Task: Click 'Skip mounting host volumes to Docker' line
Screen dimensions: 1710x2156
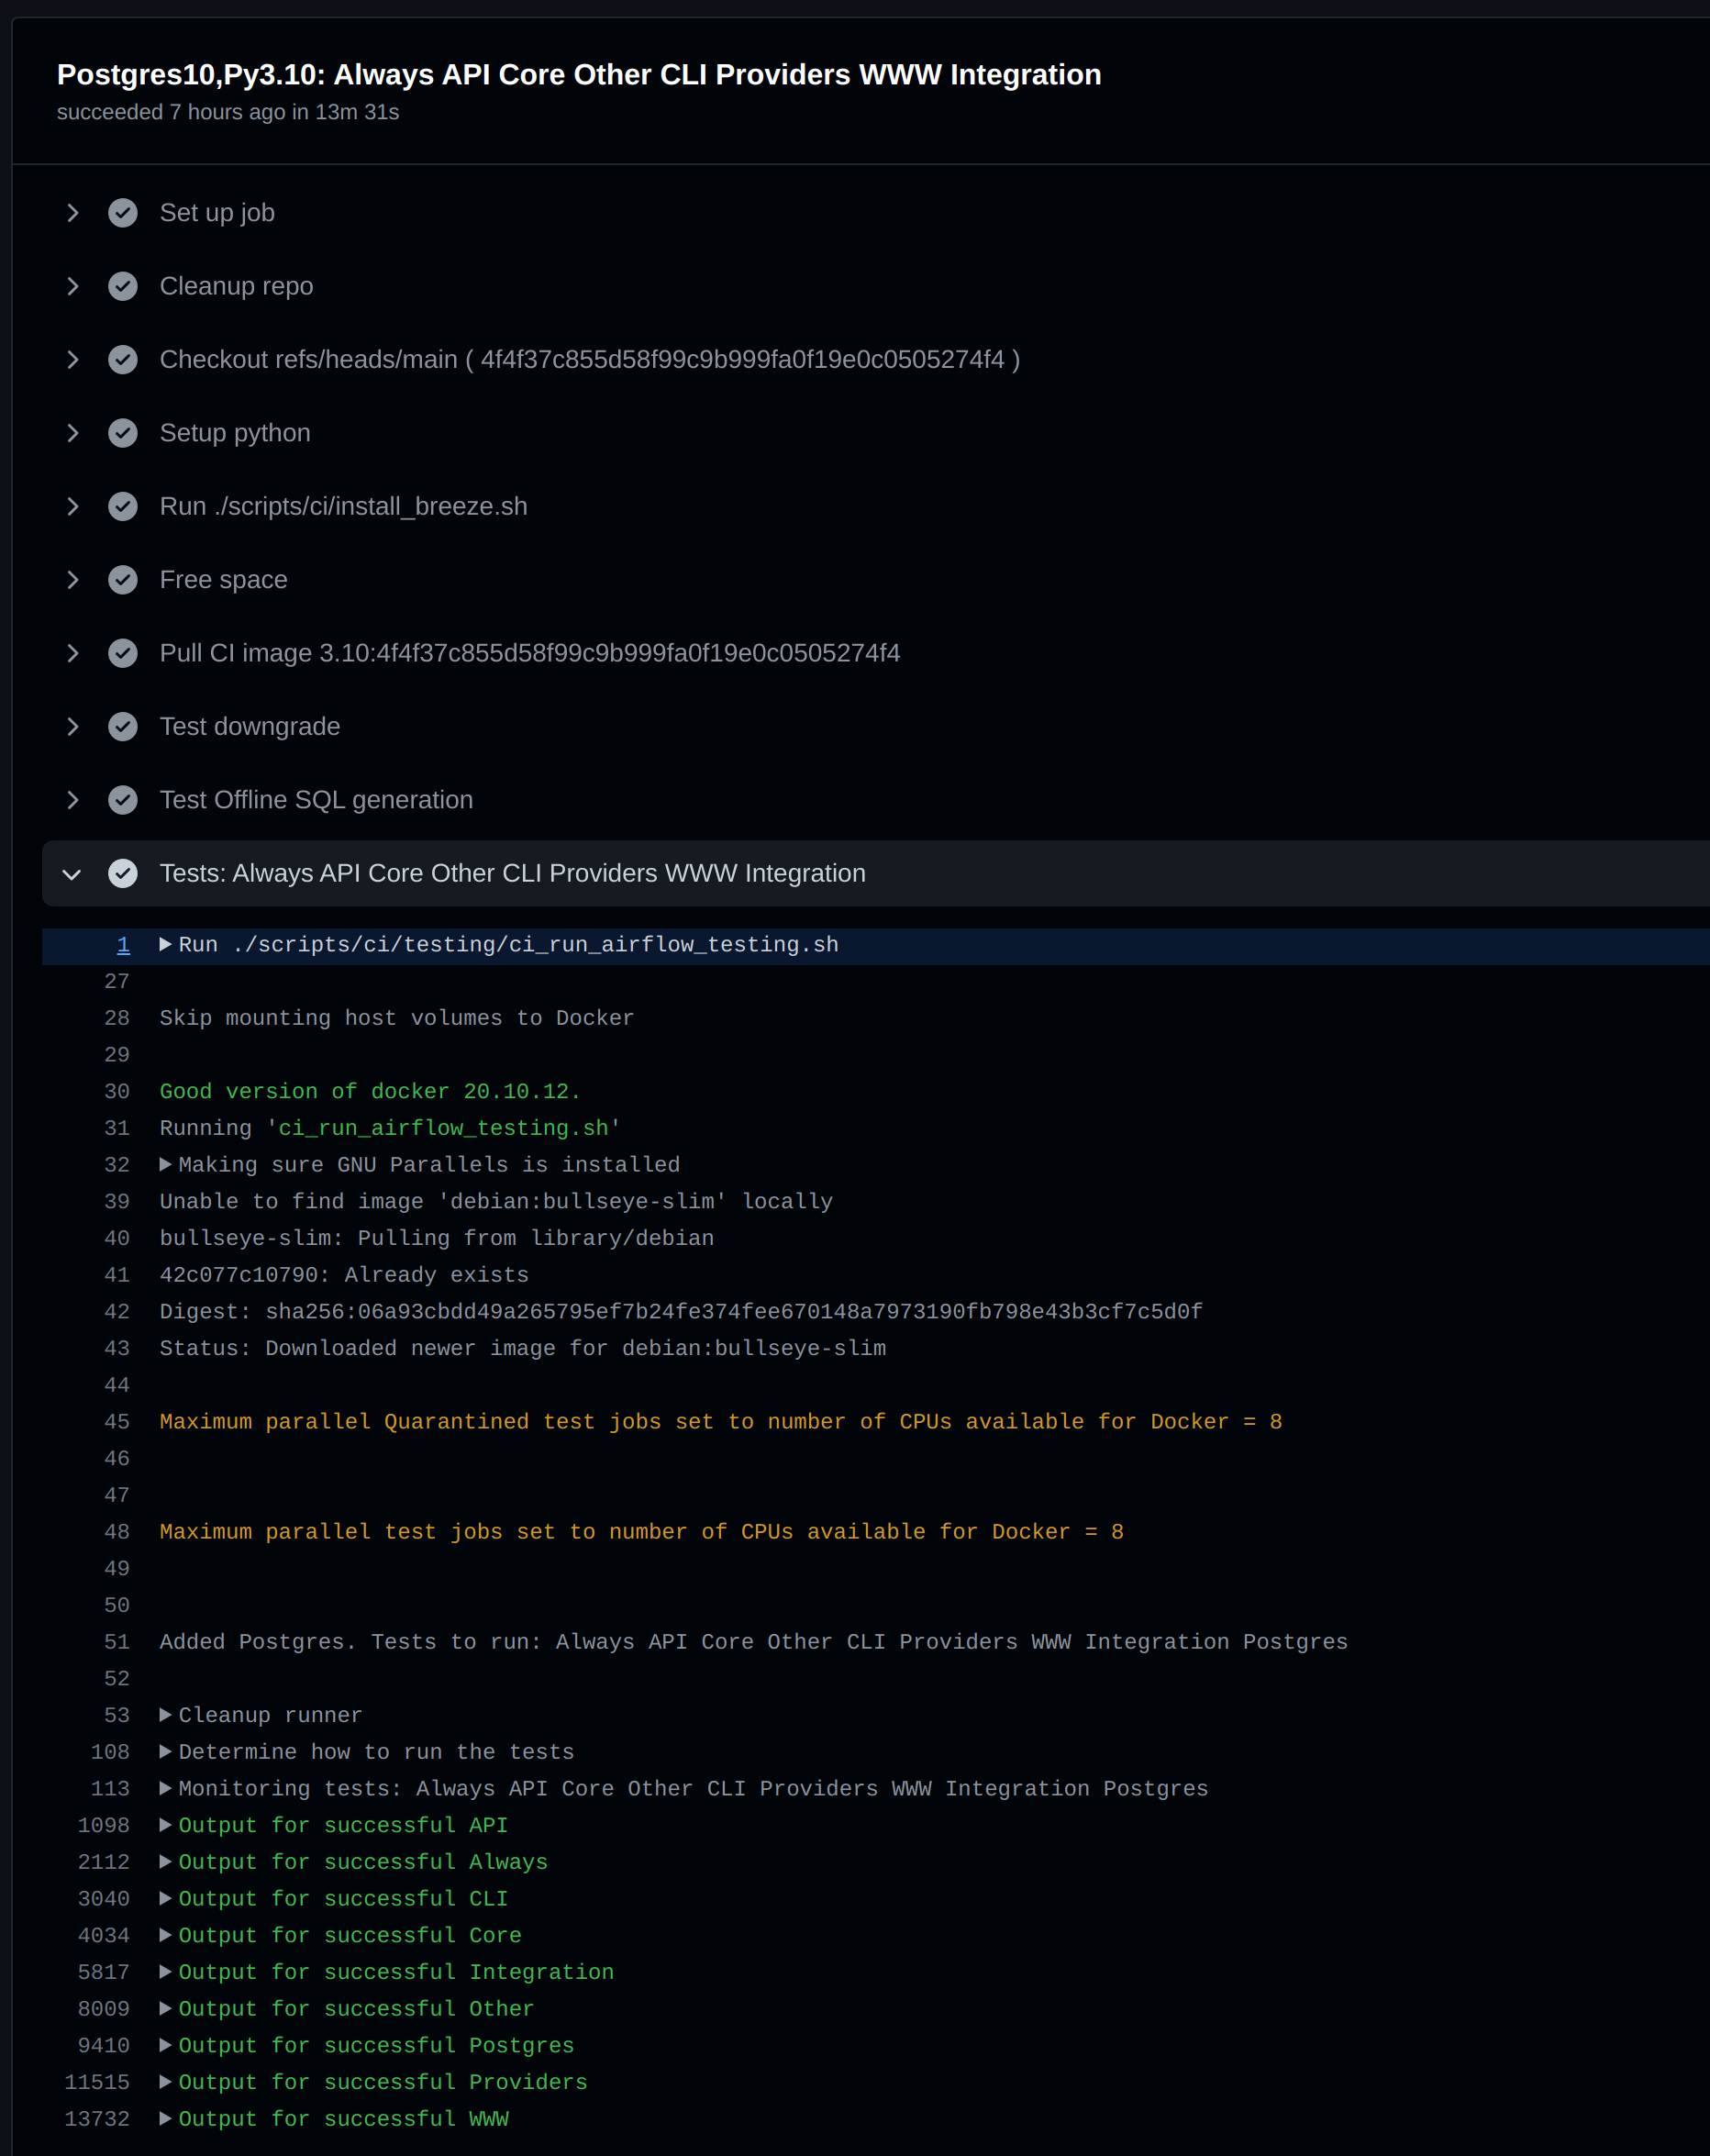Action: click(x=397, y=1018)
